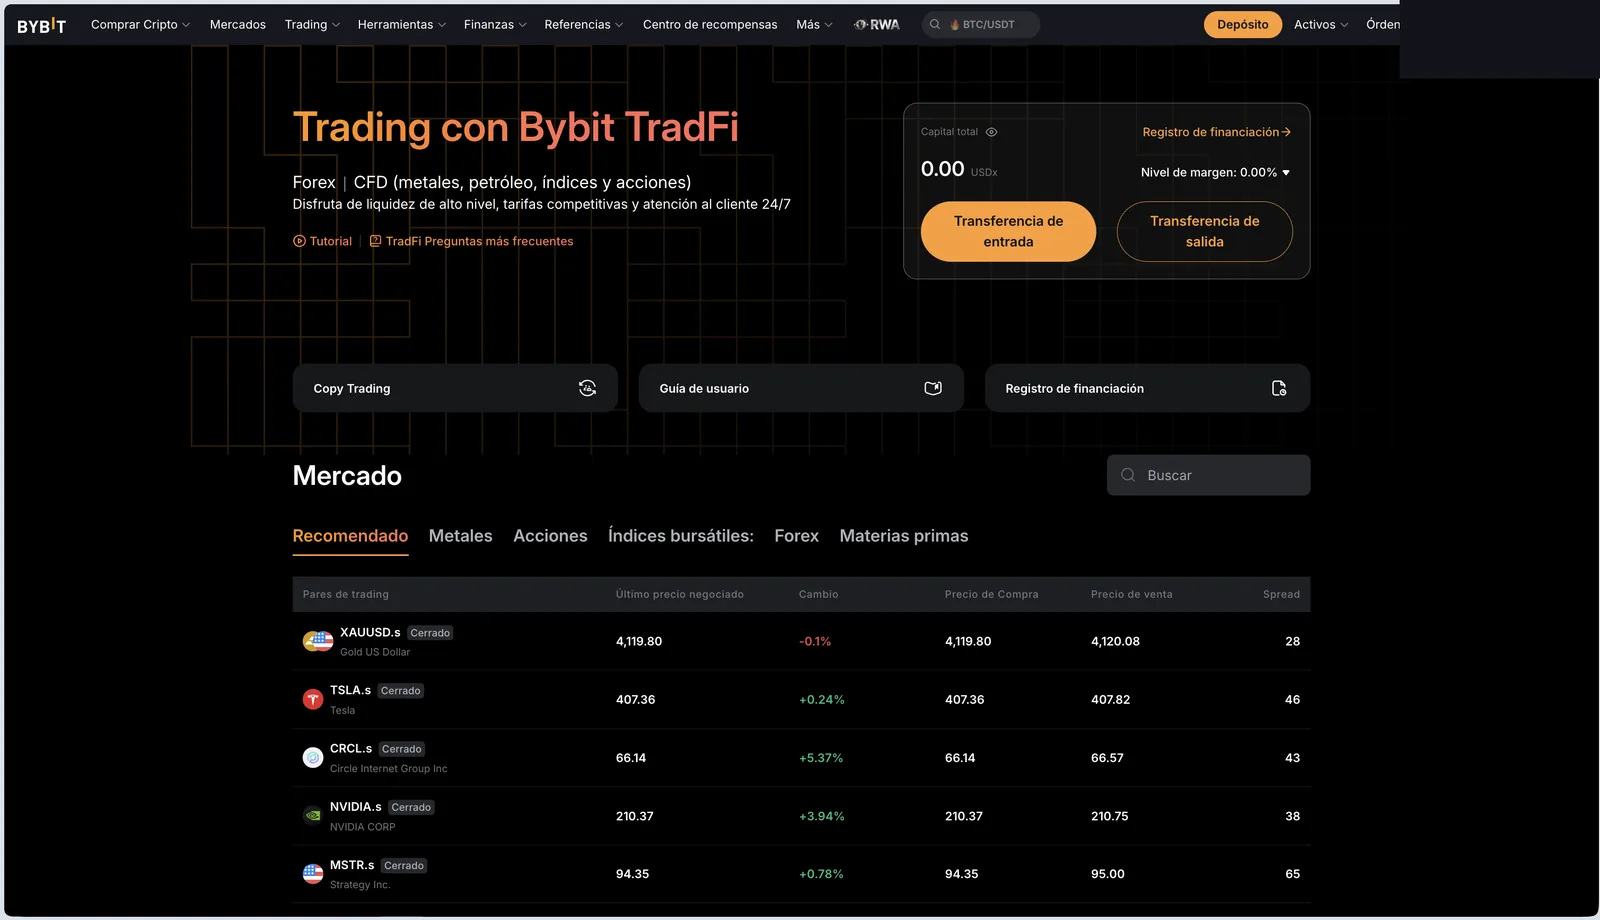Click the Tutorial play icon
The image size is (1600, 920).
click(x=299, y=241)
